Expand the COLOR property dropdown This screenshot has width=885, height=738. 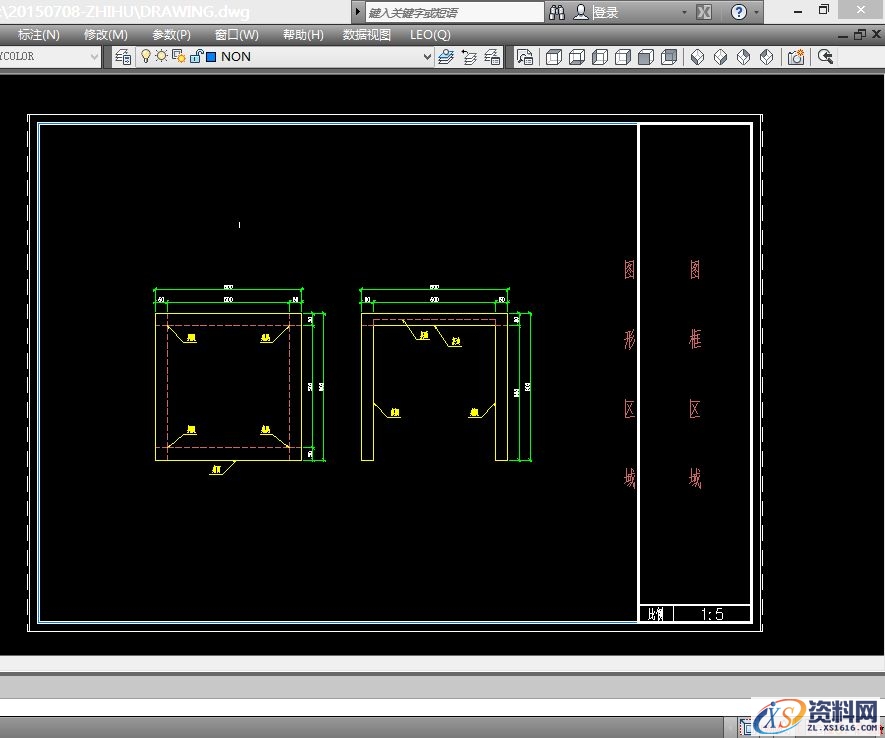(x=95, y=57)
